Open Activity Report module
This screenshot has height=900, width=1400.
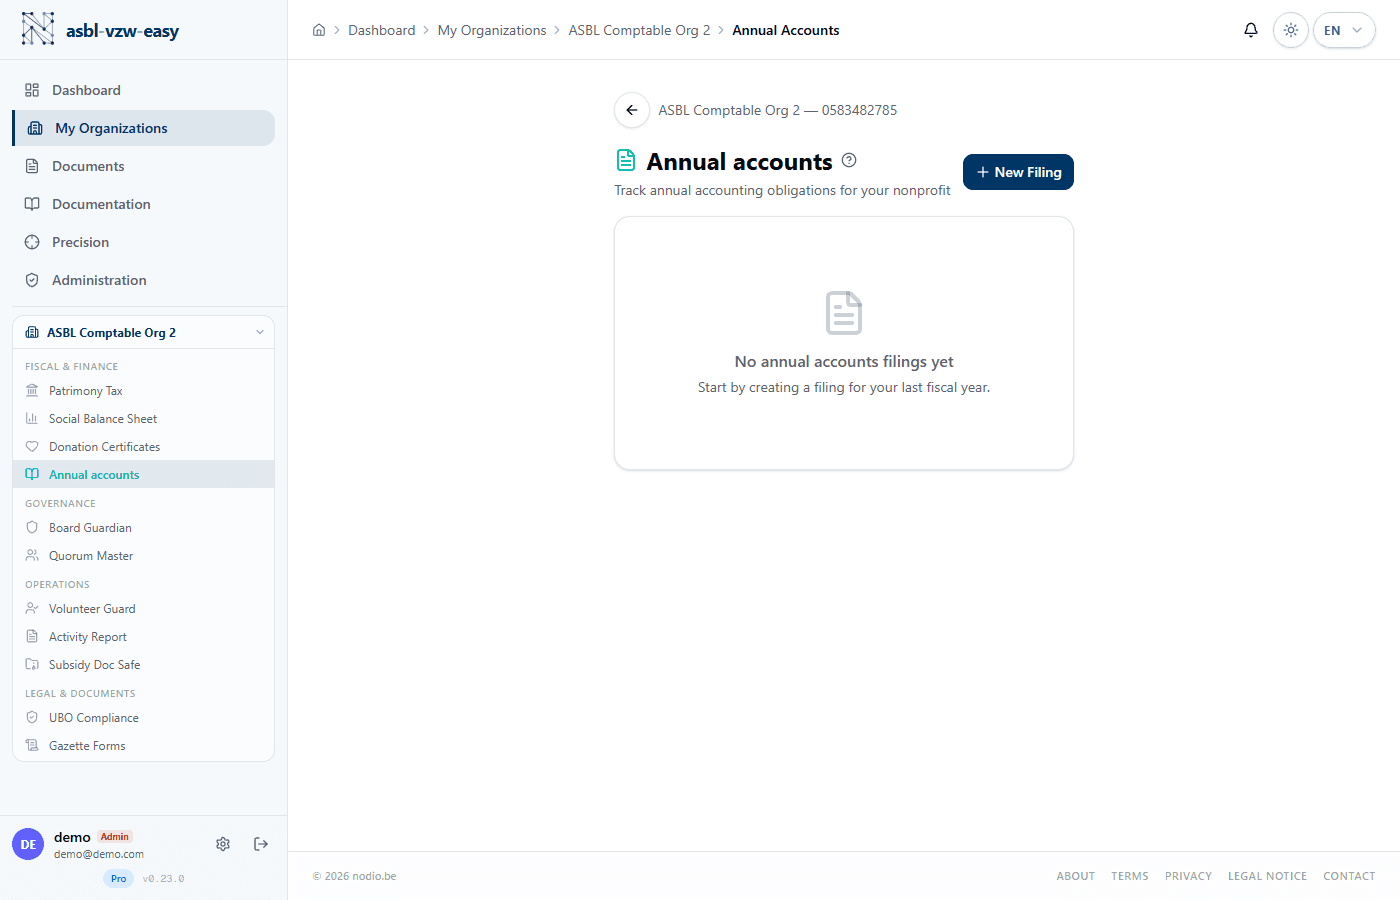click(144, 637)
